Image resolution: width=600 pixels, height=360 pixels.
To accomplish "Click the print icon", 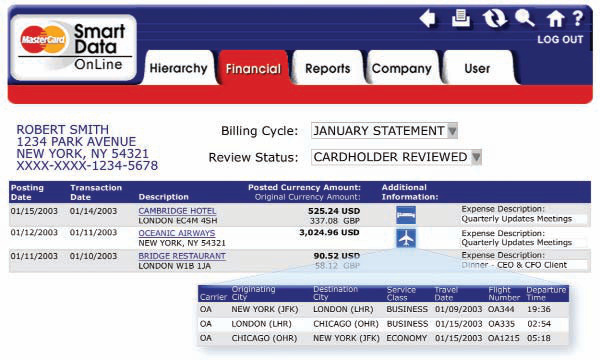I will (x=461, y=18).
